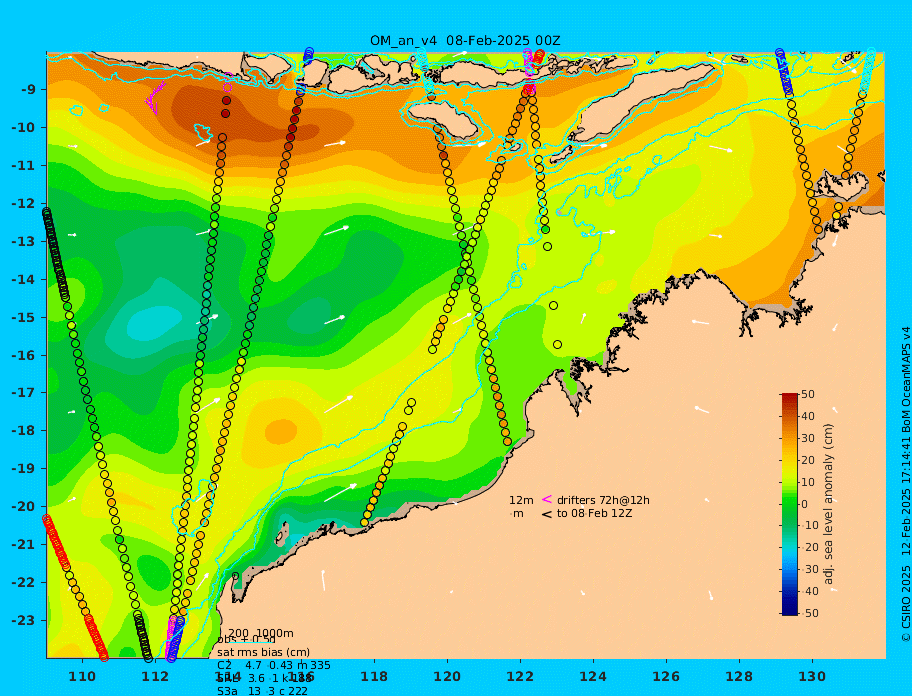
Task: Click the latitude axis label '-15'
Action: [24, 317]
